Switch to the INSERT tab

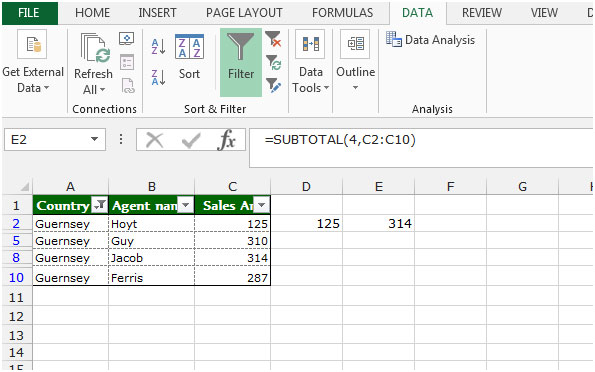pos(157,13)
